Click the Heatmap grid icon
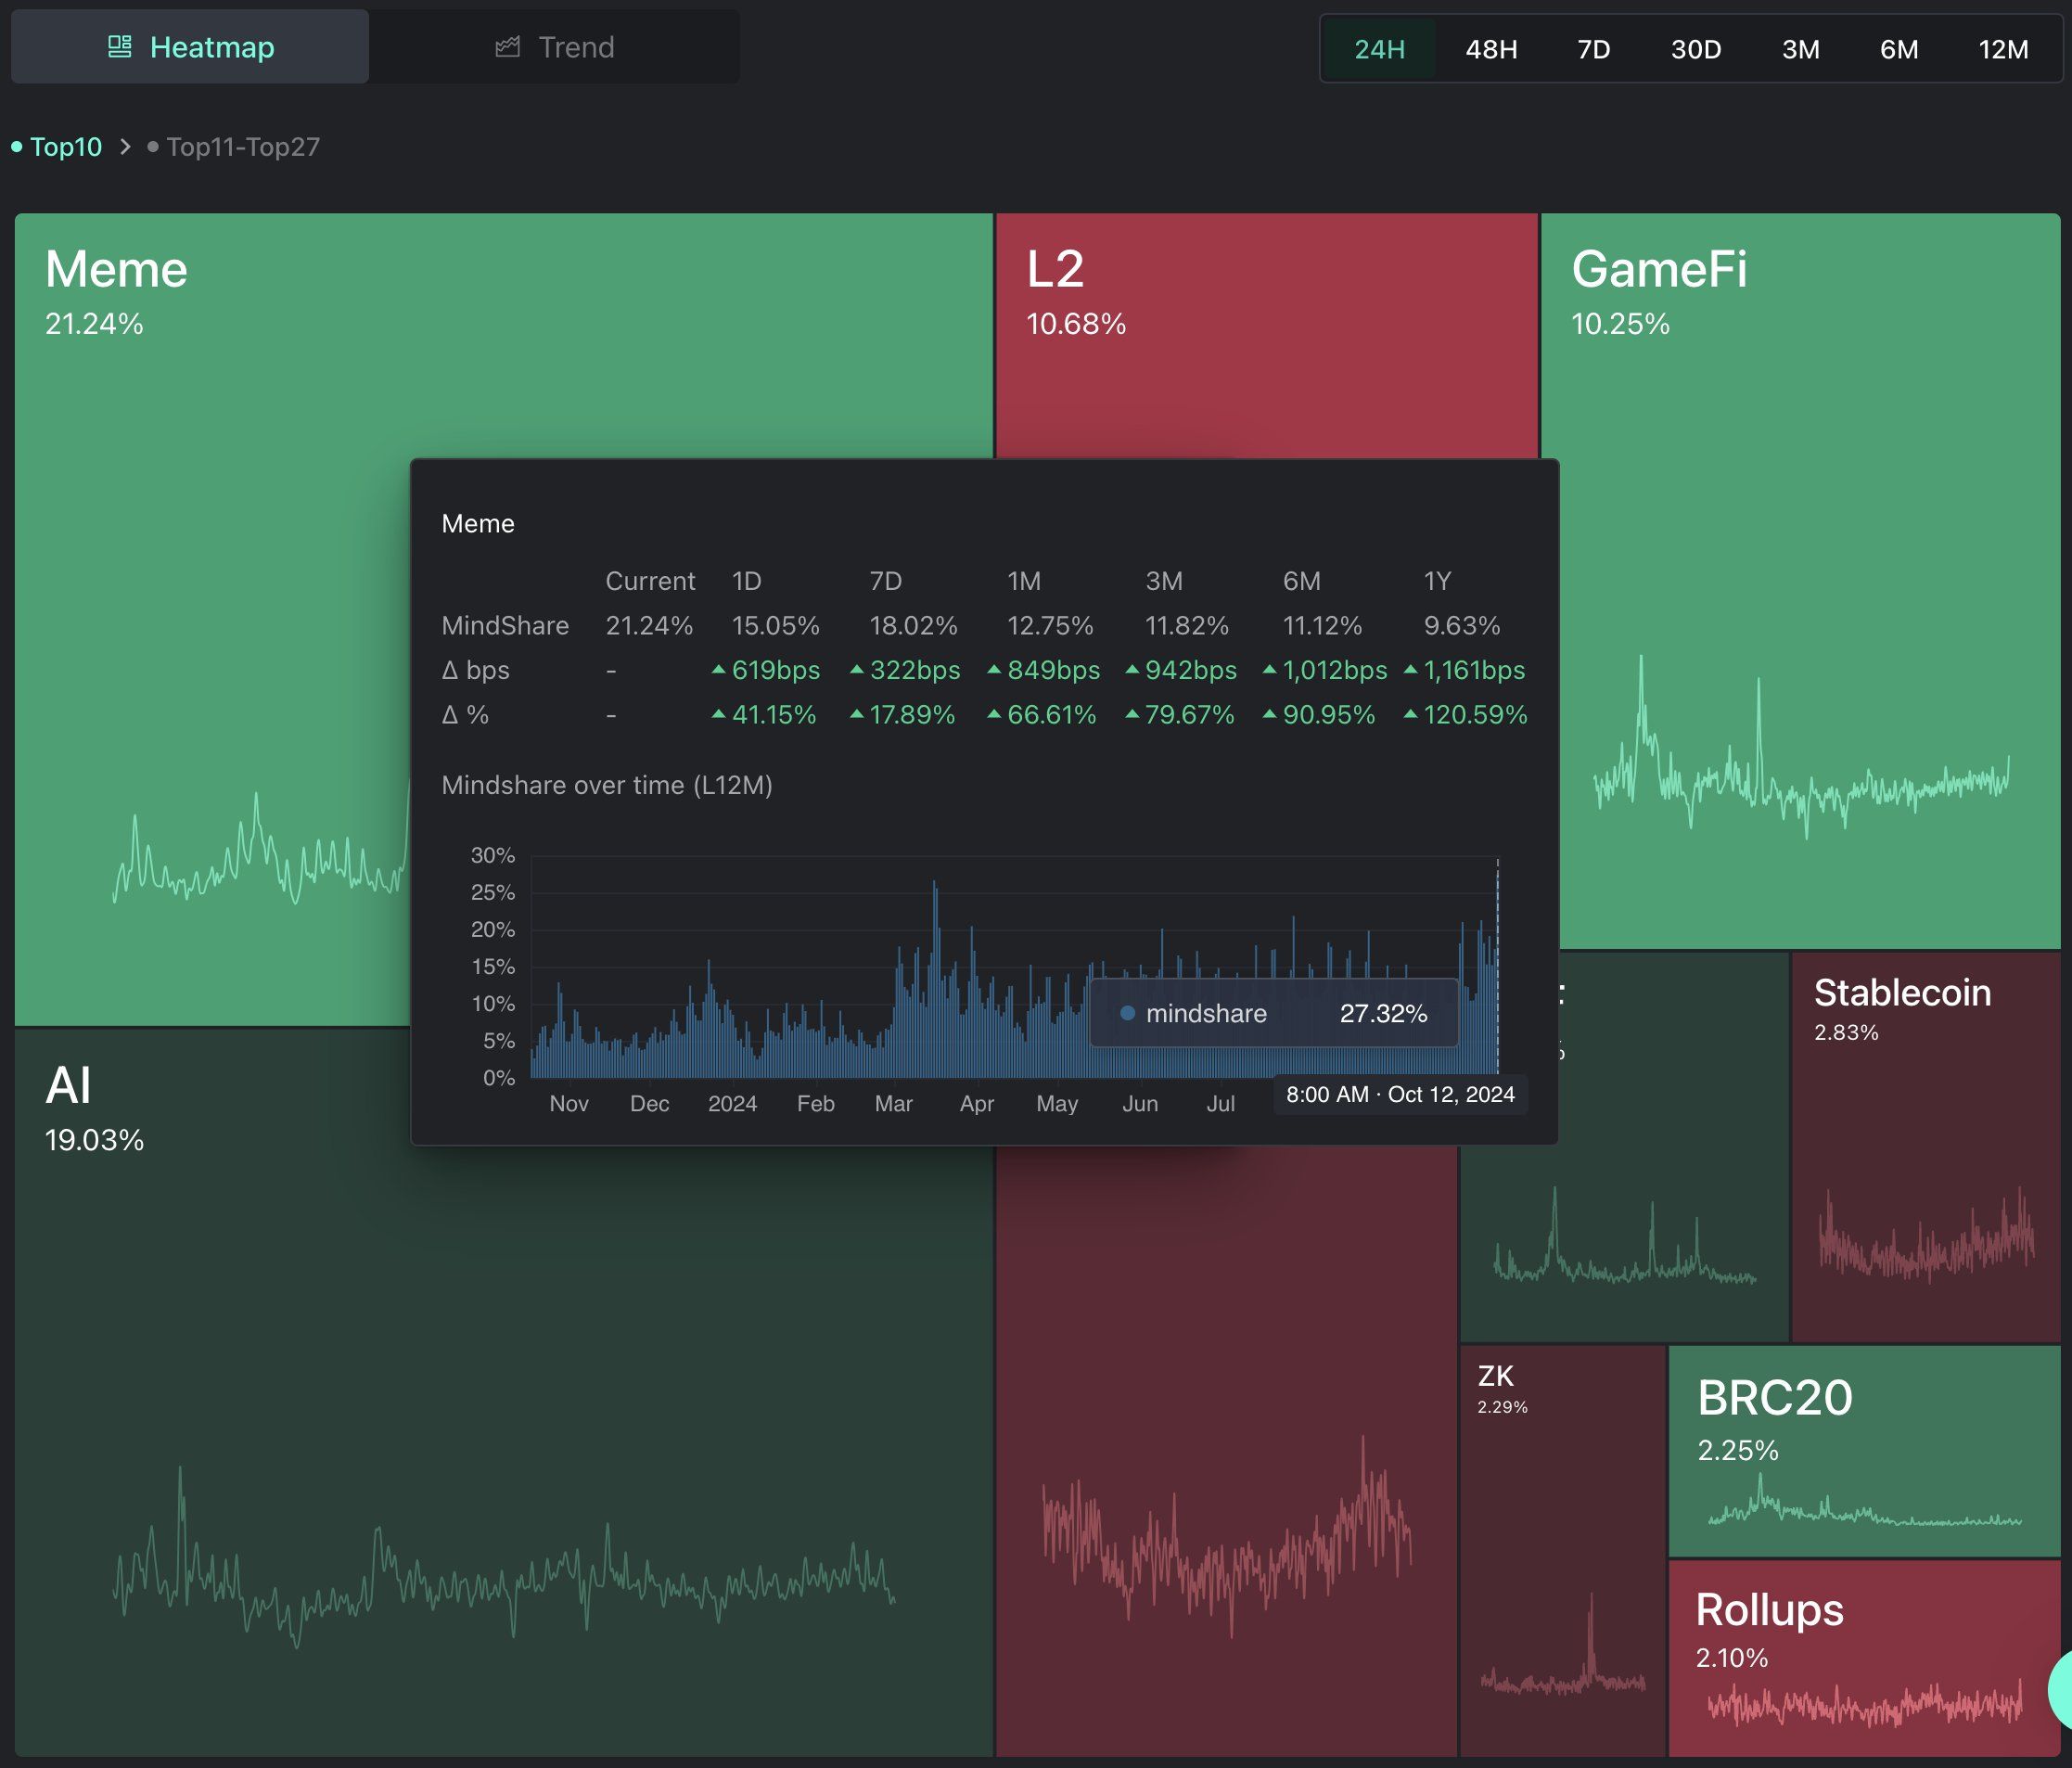Screen dimensions: 2072x1768 119,47
